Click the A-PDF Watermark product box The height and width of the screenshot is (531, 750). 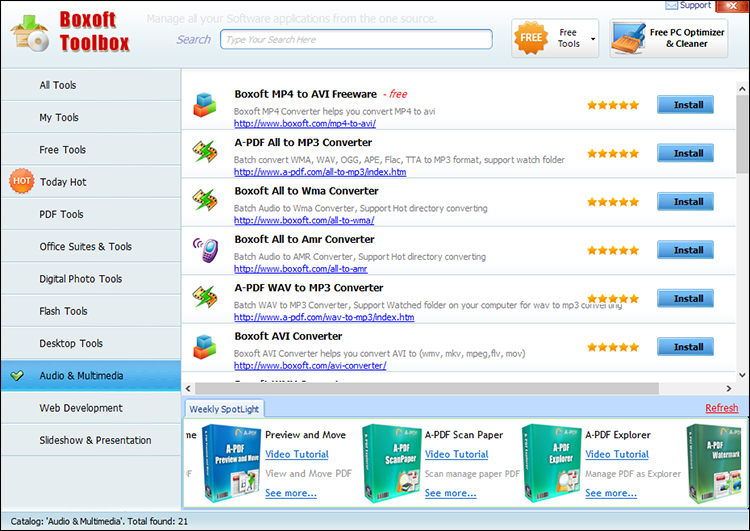coord(715,463)
